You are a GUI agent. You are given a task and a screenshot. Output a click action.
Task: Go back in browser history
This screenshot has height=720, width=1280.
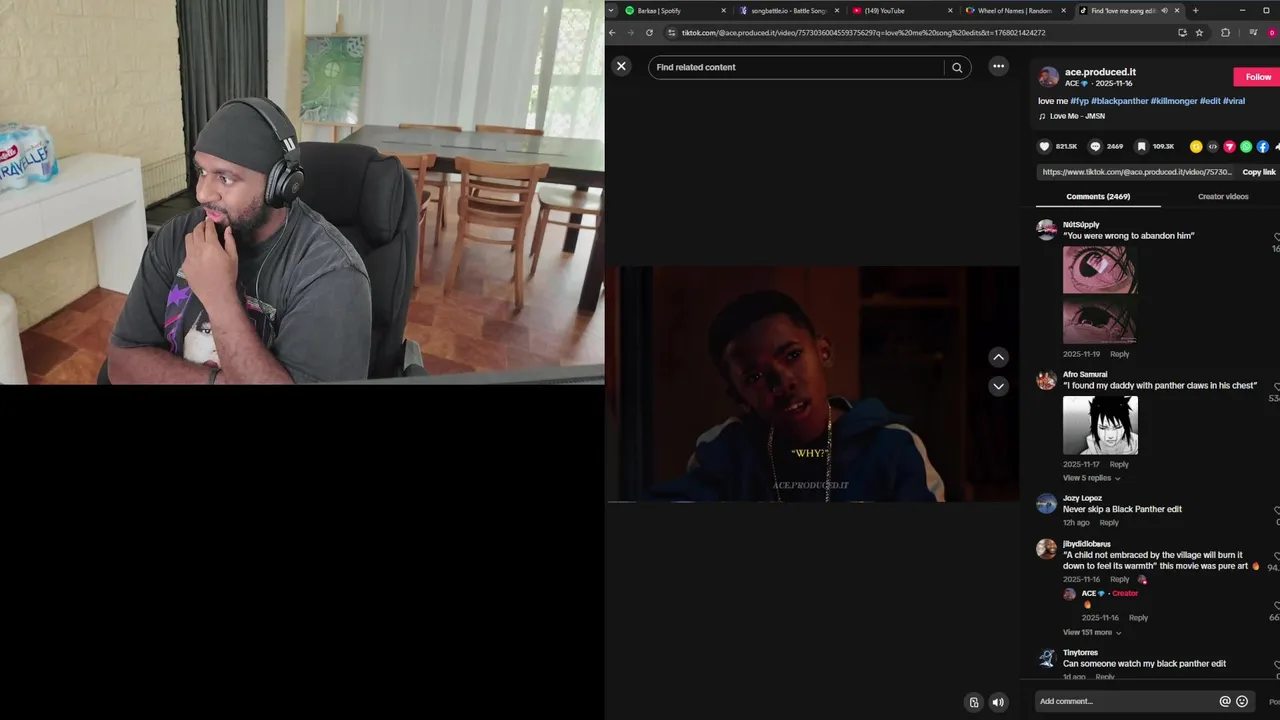click(612, 32)
